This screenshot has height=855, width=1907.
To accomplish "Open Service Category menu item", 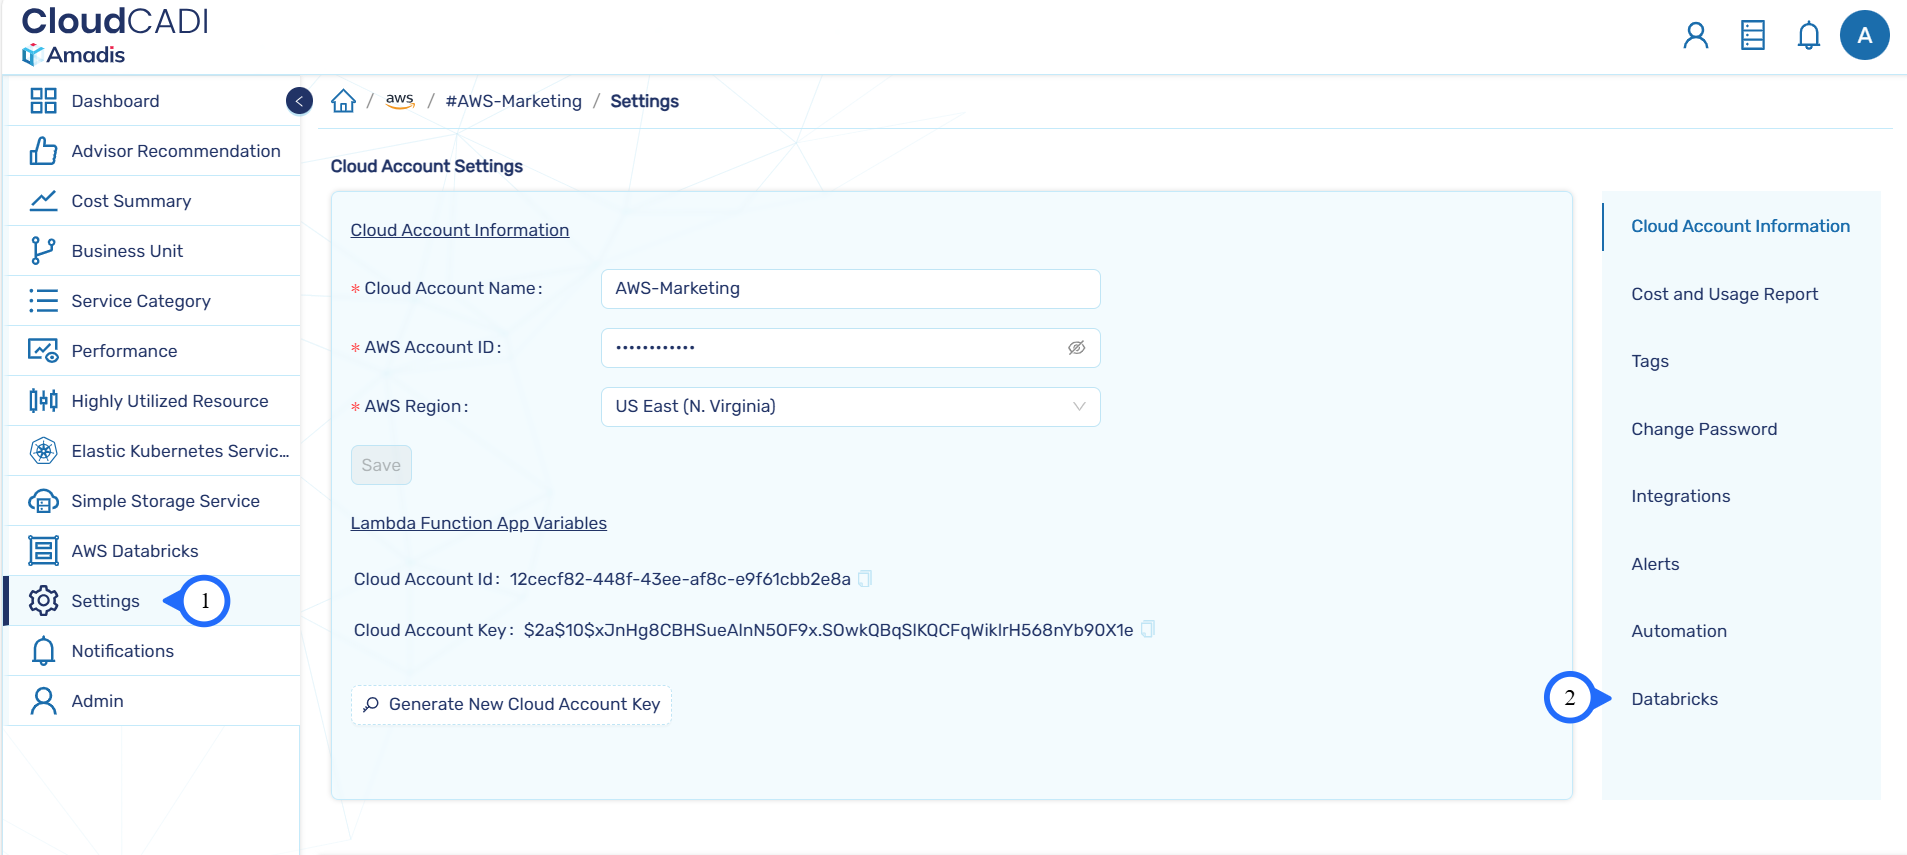I will pos(153,301).
